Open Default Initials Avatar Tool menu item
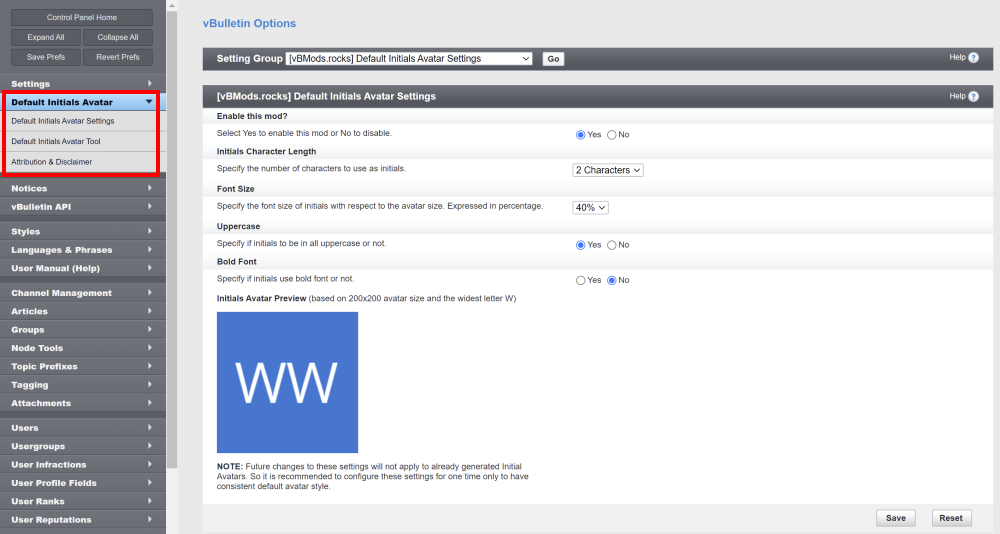The height and width of the screenshot is (534, 1000). click(82, 142)
